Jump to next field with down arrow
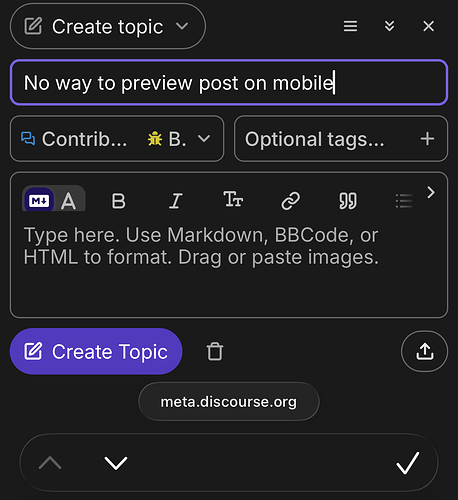 [116, 463]
